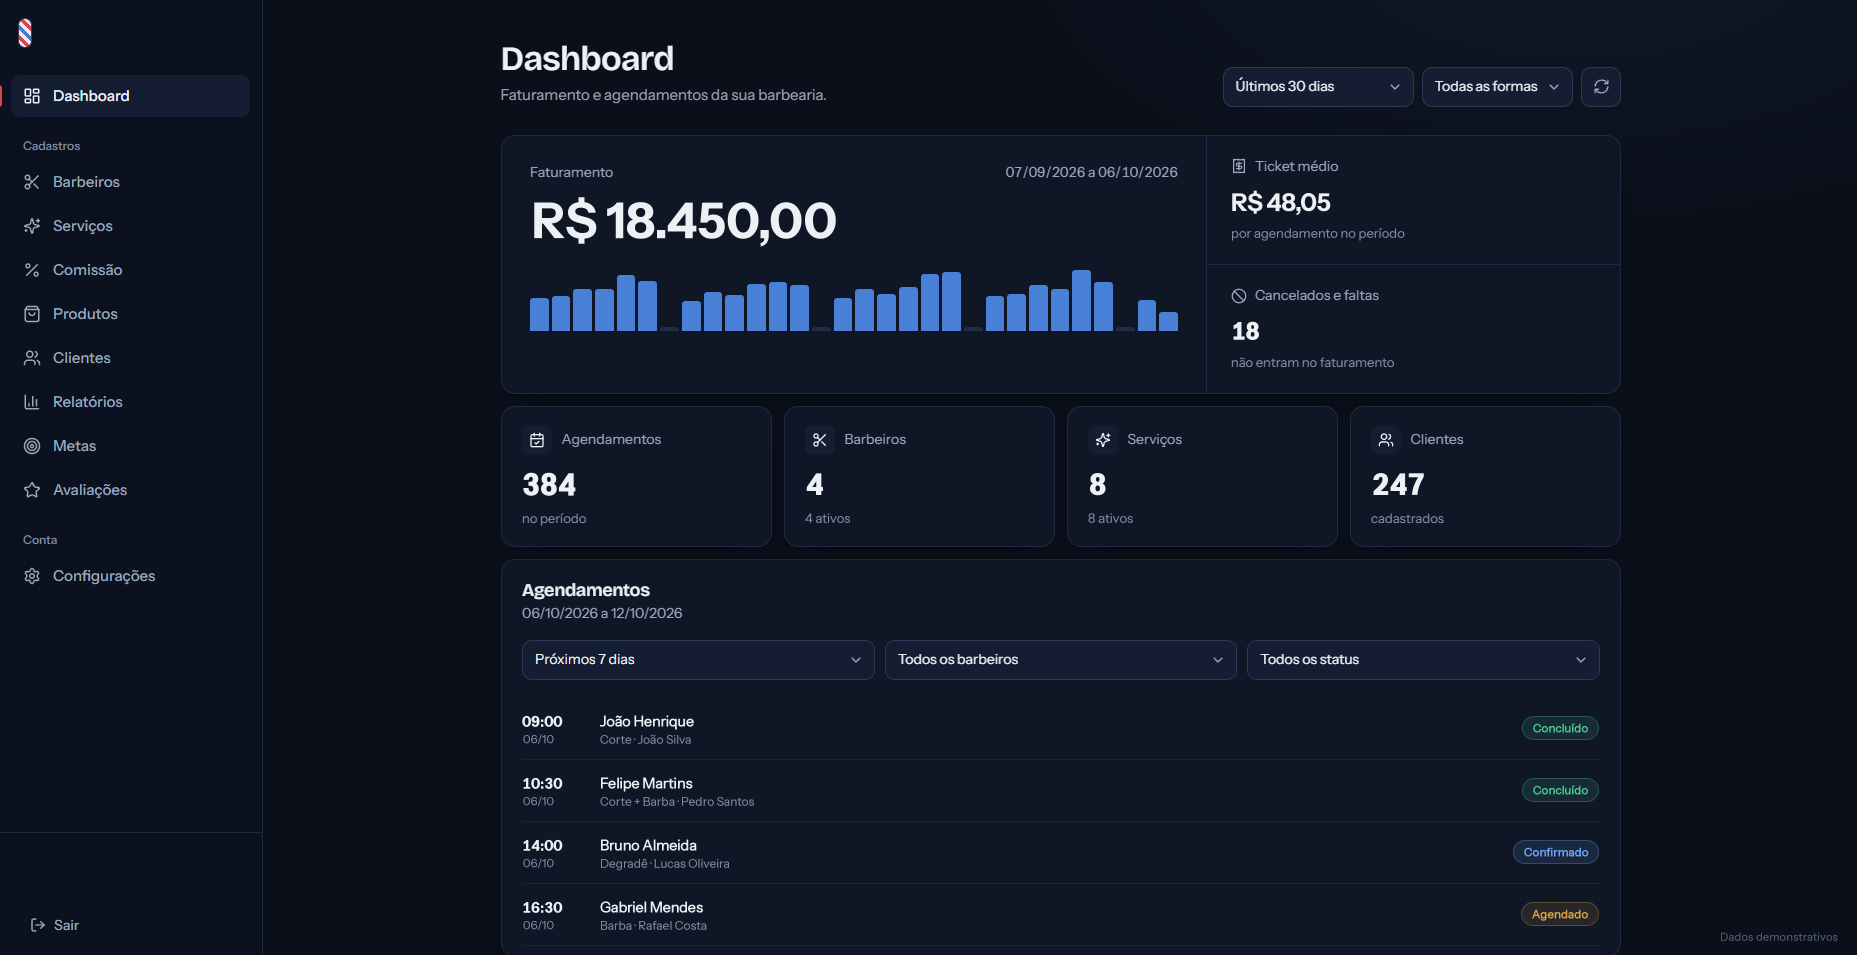Click the receipt icon next to Ticket médio

click(x=1239, y=166)
